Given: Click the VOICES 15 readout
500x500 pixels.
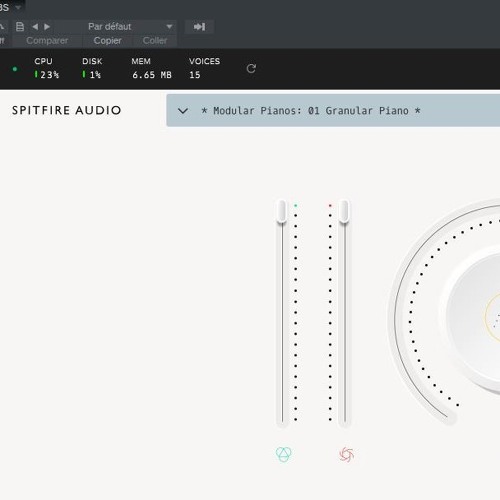Looking at the screenshot, I should coord(204,68).
